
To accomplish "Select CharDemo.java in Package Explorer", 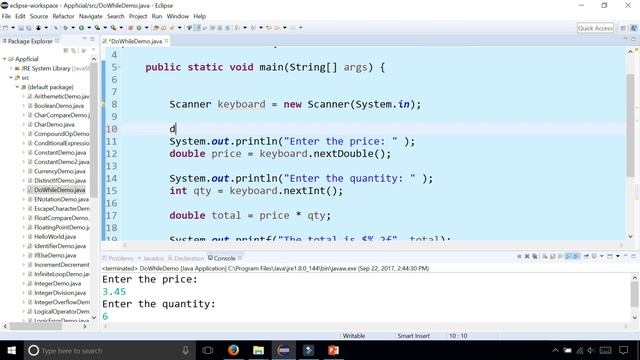I will 54,124.
